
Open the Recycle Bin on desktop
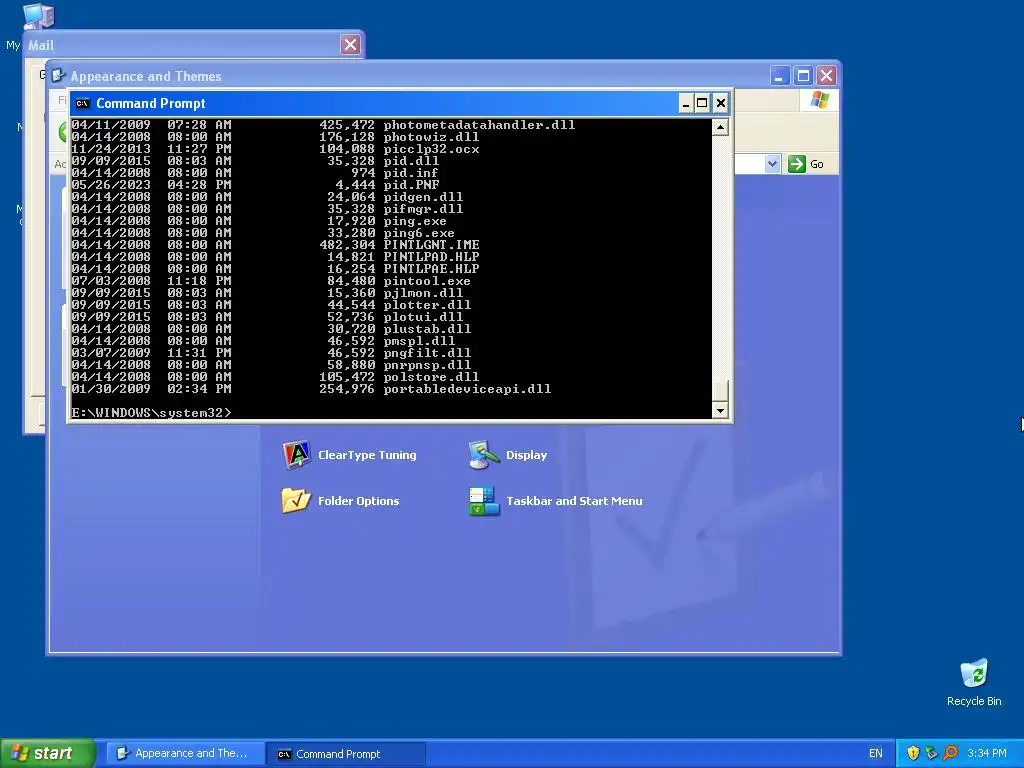[x=974, y=673]
